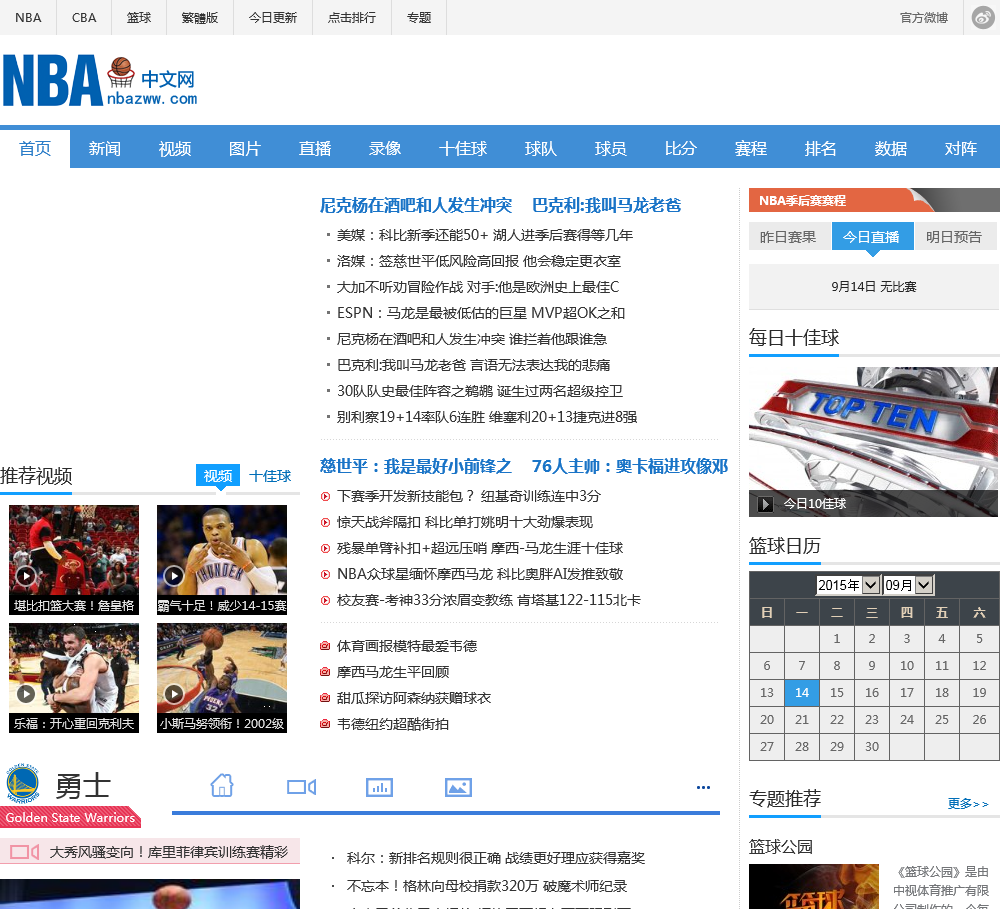Go to 首页 in main navigation
Viewport: 1000px width, 909px height.
(x=35, y=149)
